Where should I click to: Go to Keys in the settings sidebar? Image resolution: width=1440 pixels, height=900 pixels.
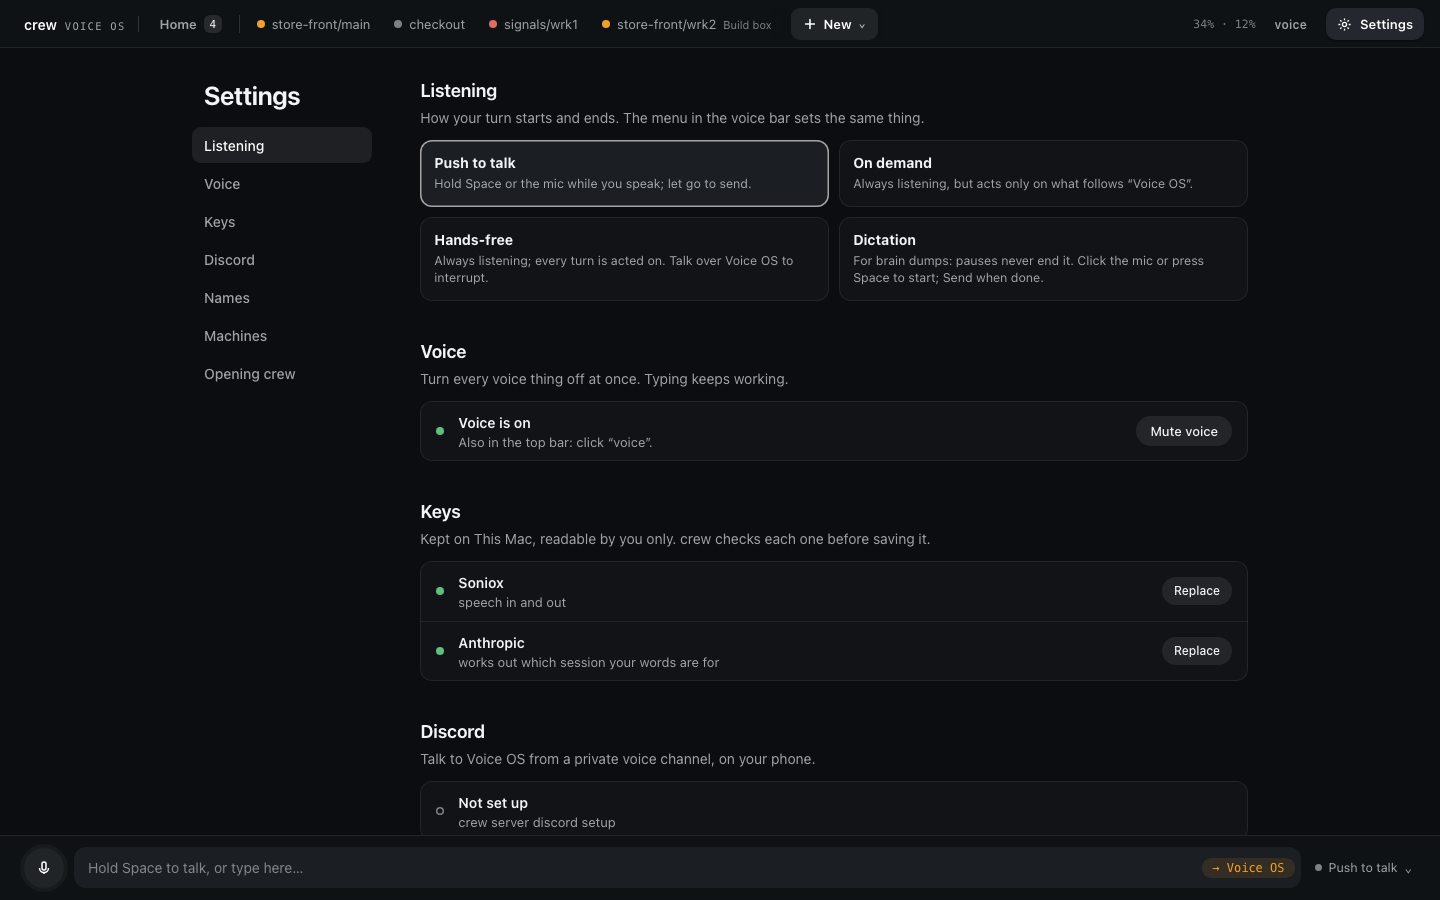(282, 222)
